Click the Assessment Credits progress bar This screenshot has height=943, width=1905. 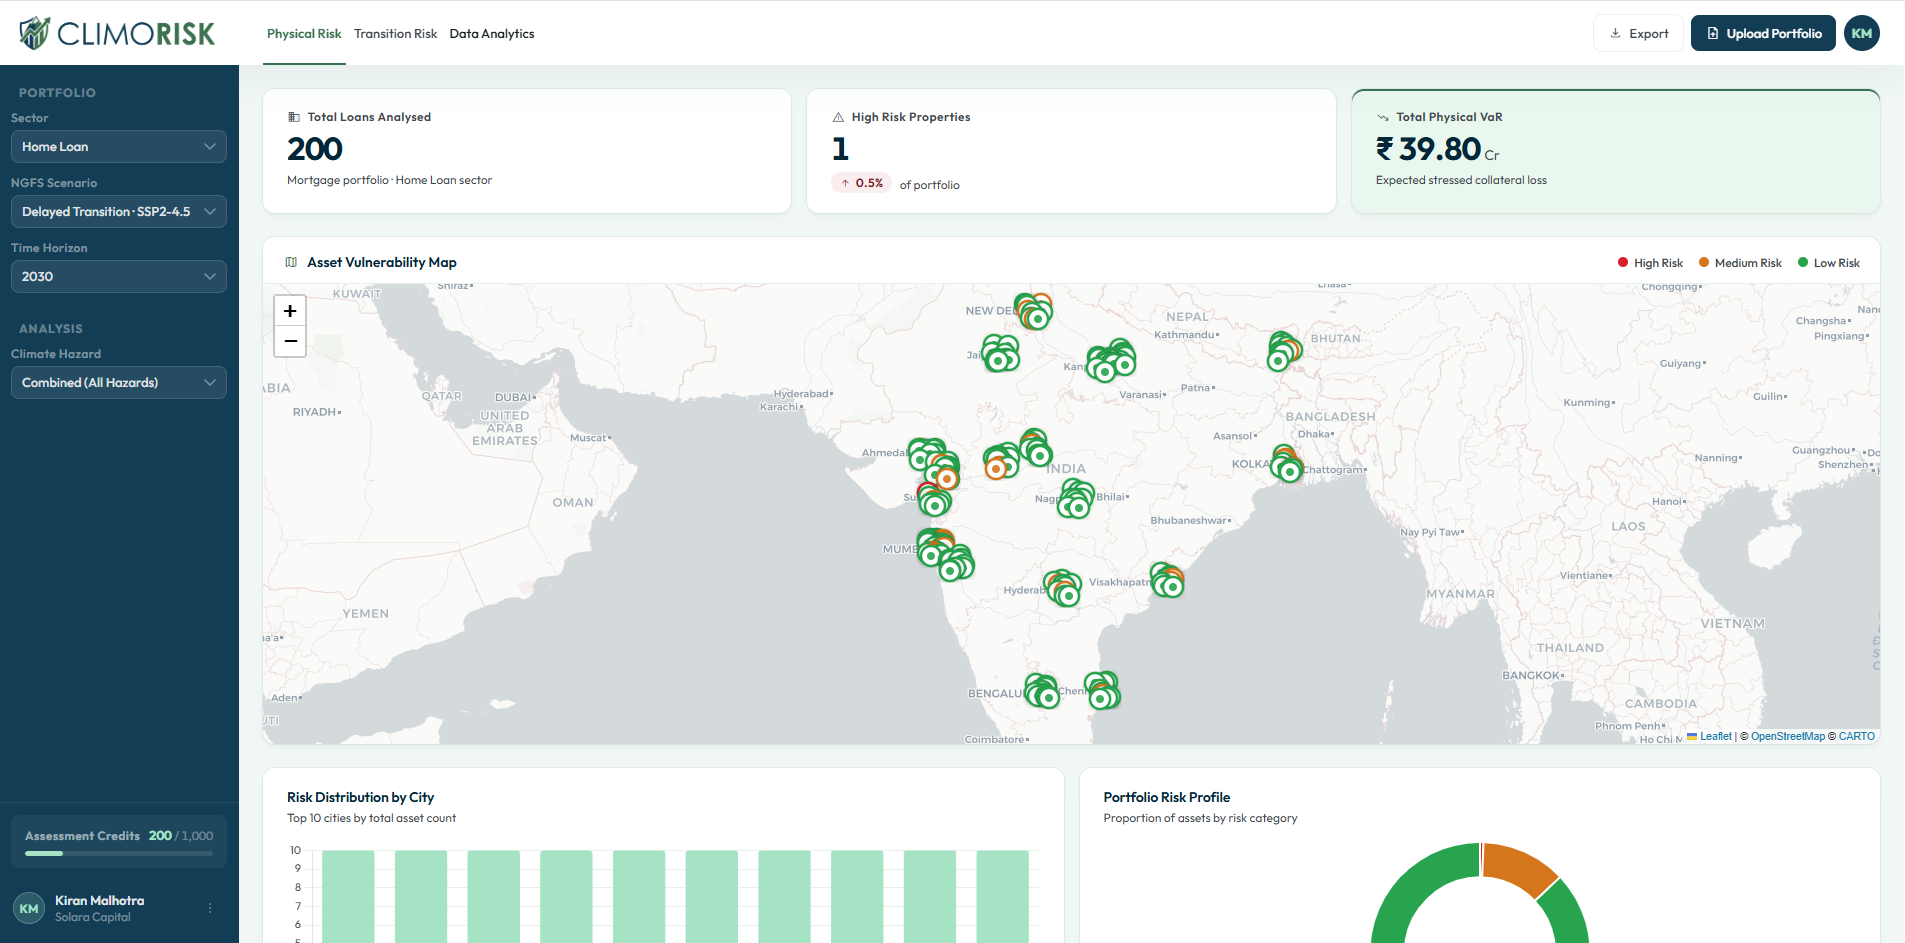(x=119, y=853)
